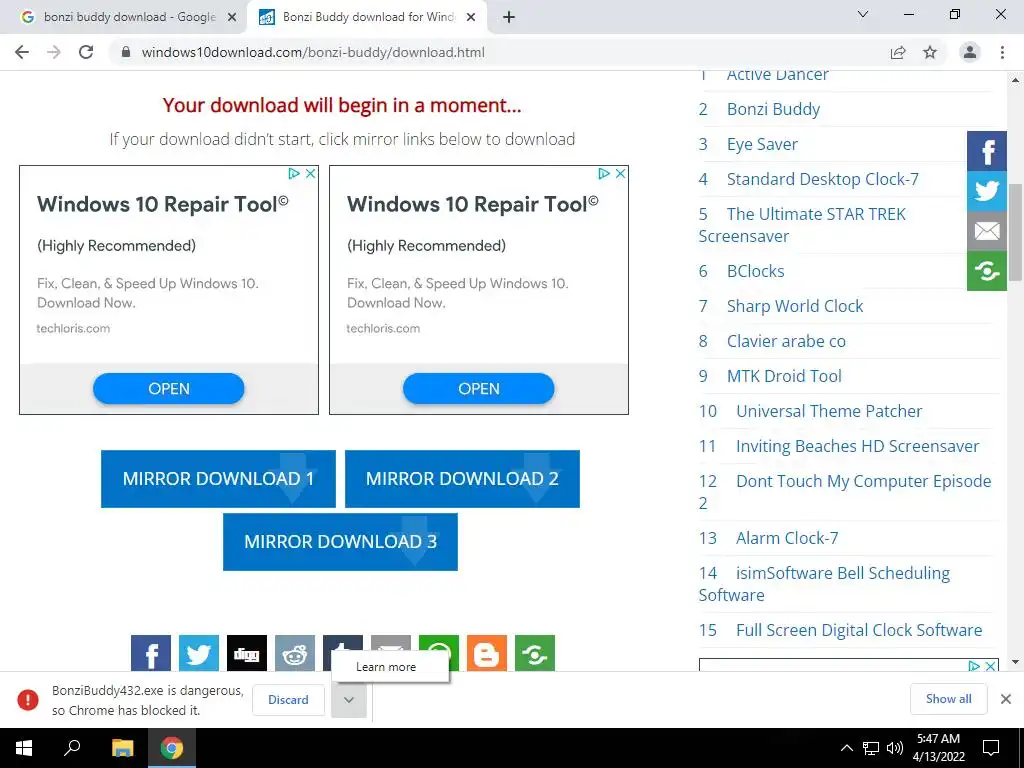Share on Twitter from bottom share row

199,653
